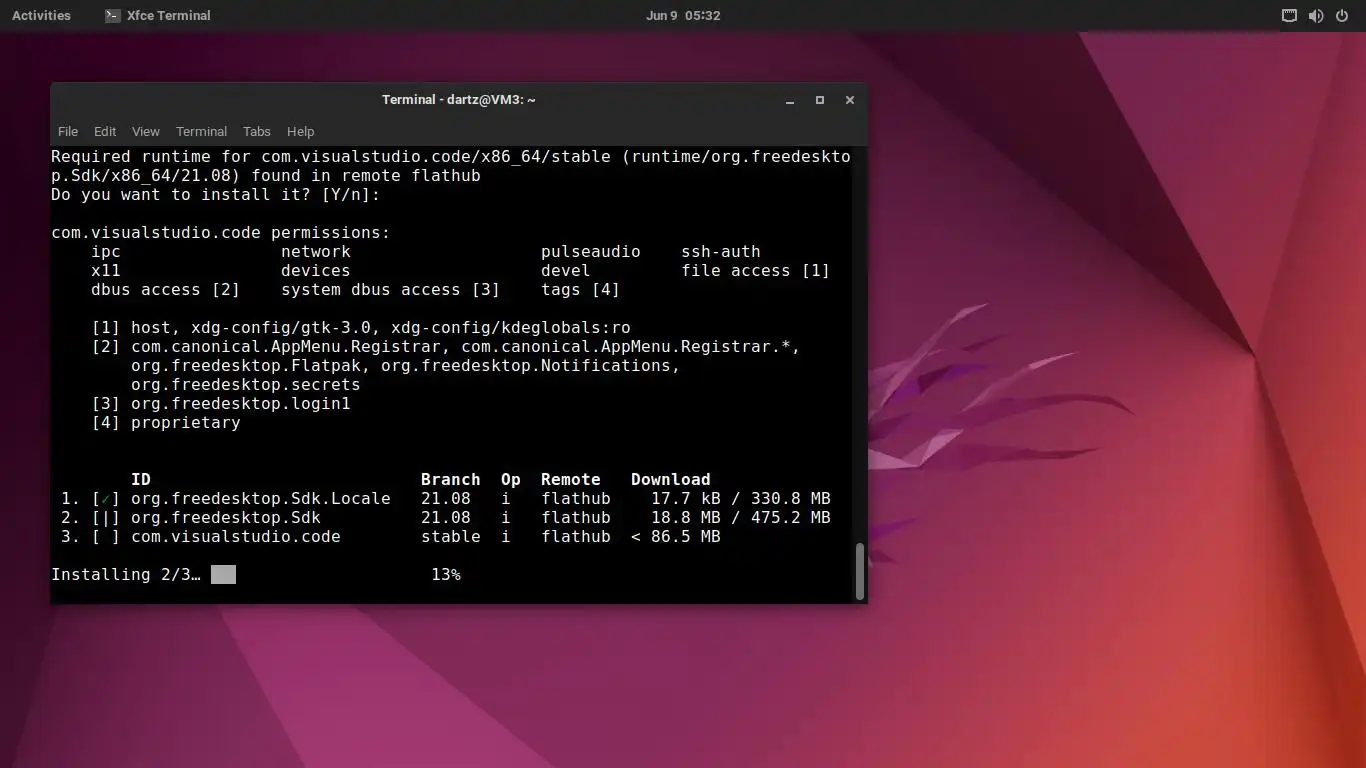Click the '[3] org.freedesktop.login1' line
Screen dimensions: 1366x768
pyautogui.click(x=221, y=403)
